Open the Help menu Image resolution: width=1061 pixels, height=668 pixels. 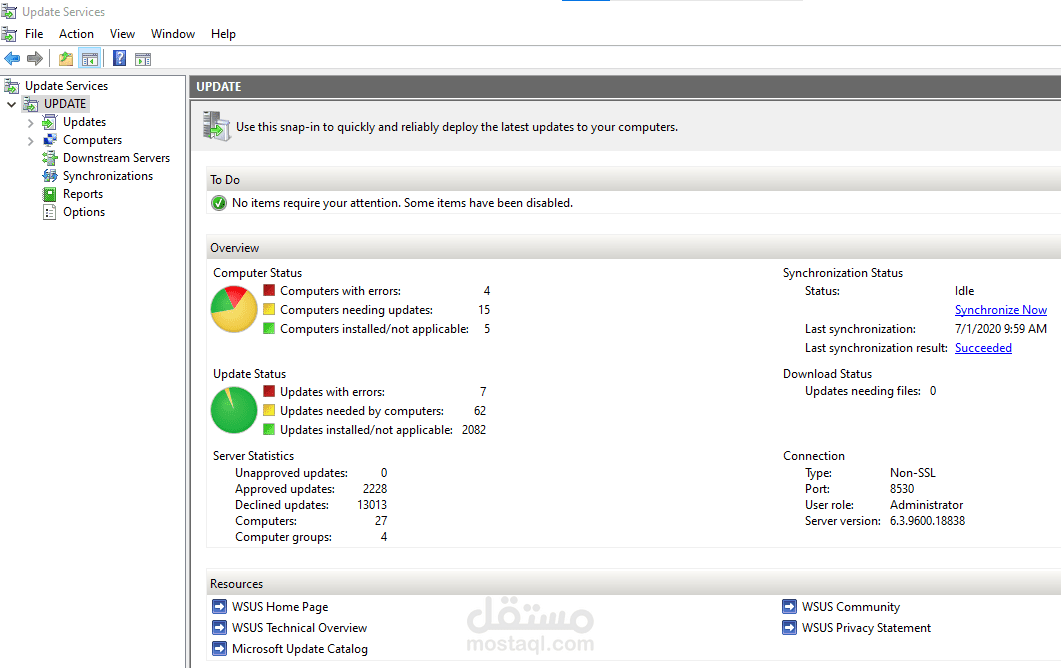click(223, 34)
